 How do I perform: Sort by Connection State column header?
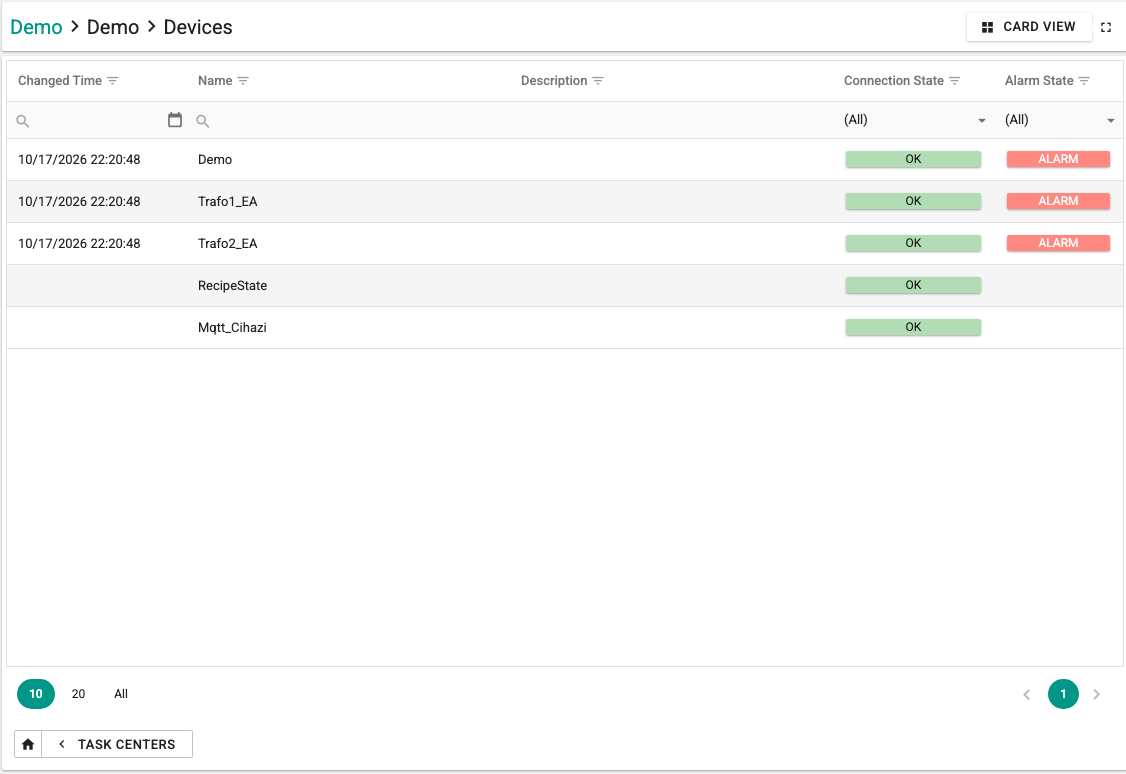tap(893, 80)
